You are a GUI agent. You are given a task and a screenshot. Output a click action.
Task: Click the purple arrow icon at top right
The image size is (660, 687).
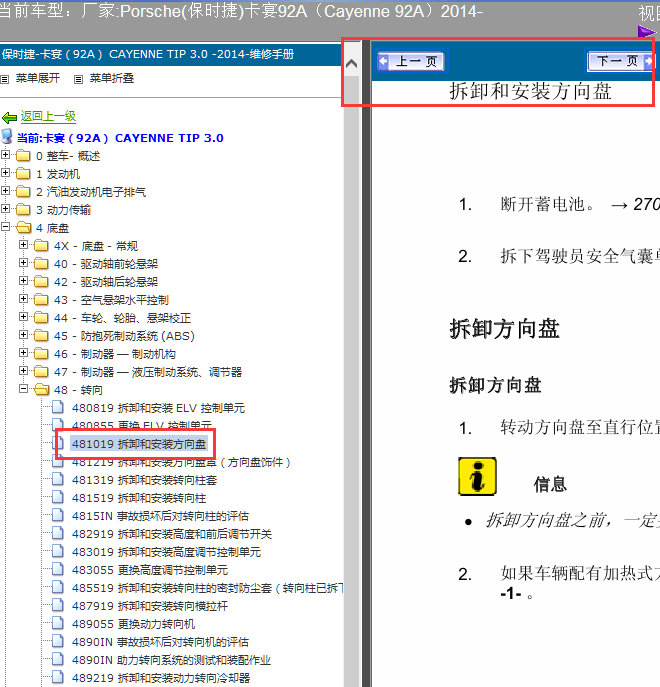point(647,31)
